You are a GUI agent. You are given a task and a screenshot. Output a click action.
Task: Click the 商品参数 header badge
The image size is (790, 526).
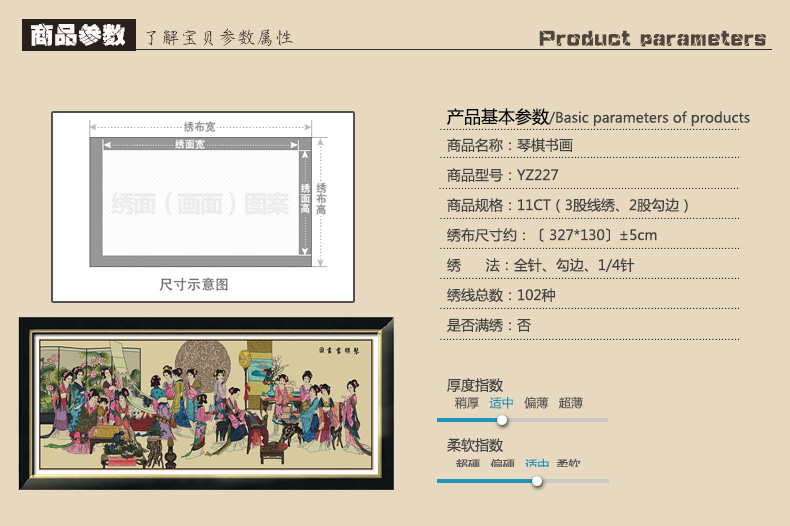79,35
